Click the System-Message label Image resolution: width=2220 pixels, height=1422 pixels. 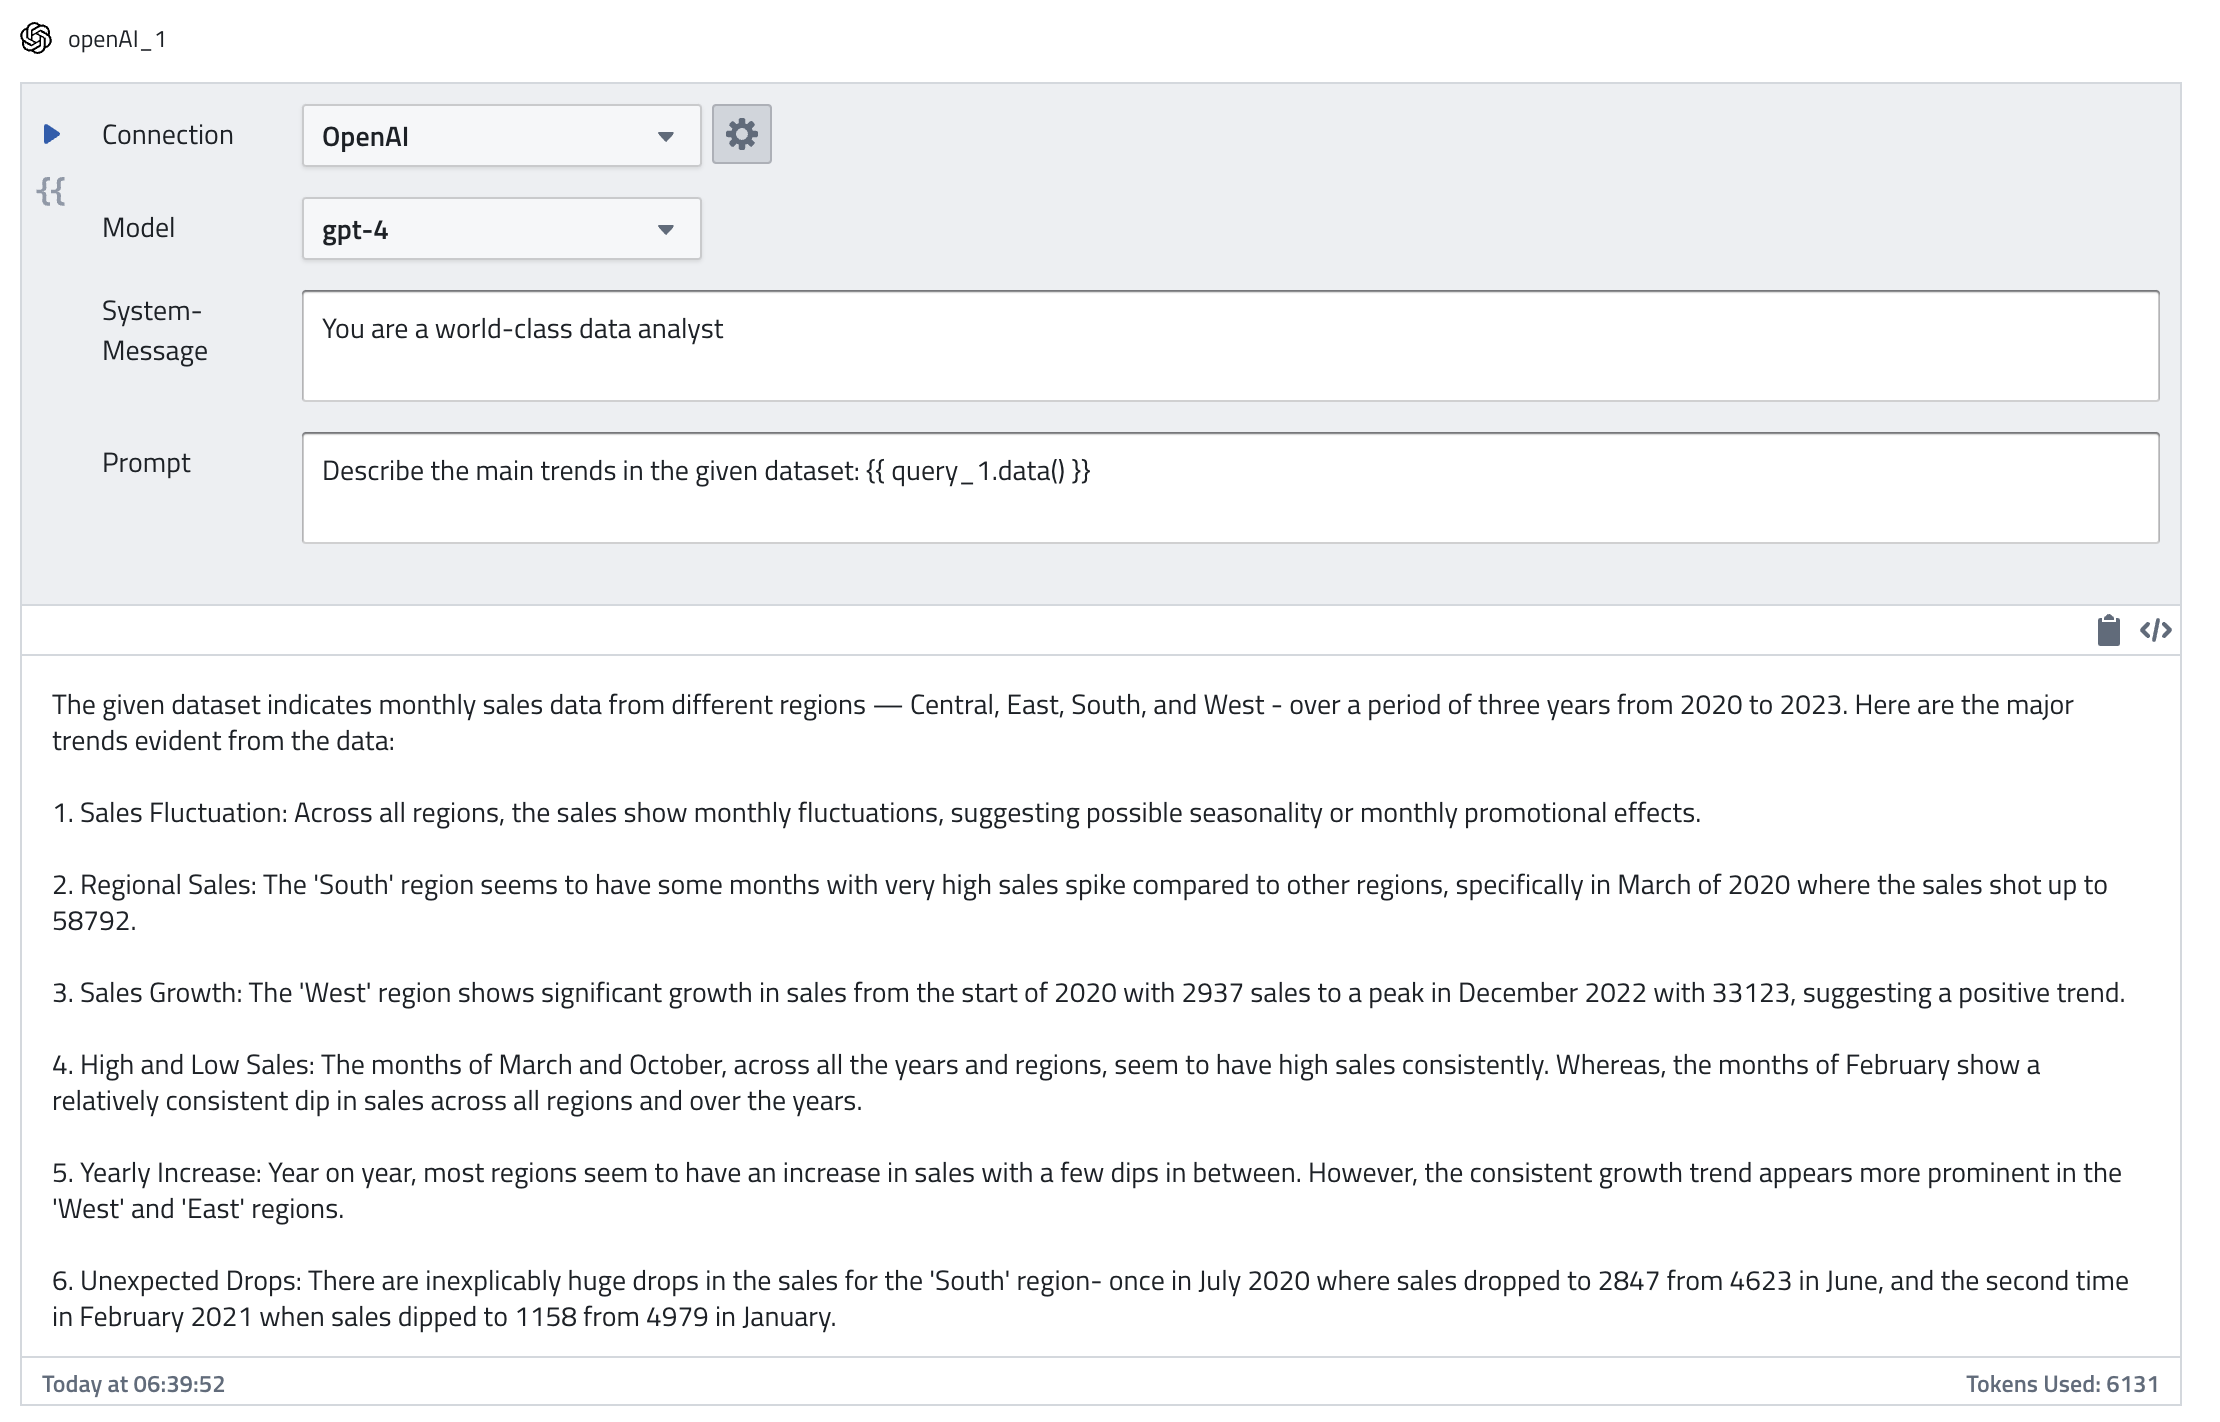point(155,331)
